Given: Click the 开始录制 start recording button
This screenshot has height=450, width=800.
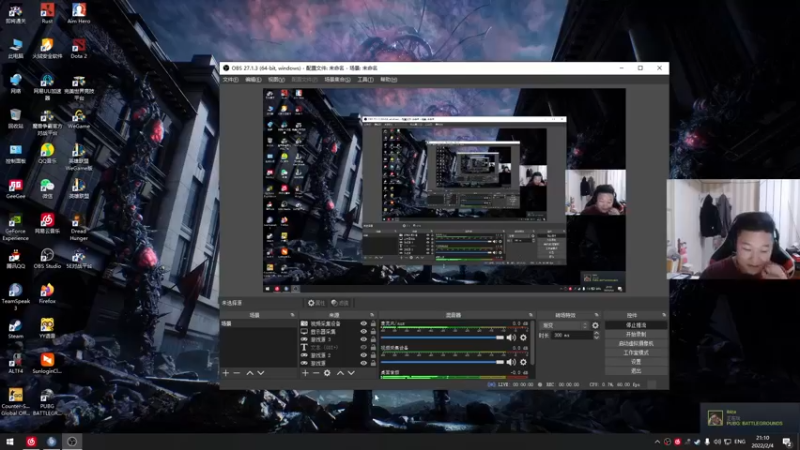Looking at the screenshot, I should coord(636,334).
